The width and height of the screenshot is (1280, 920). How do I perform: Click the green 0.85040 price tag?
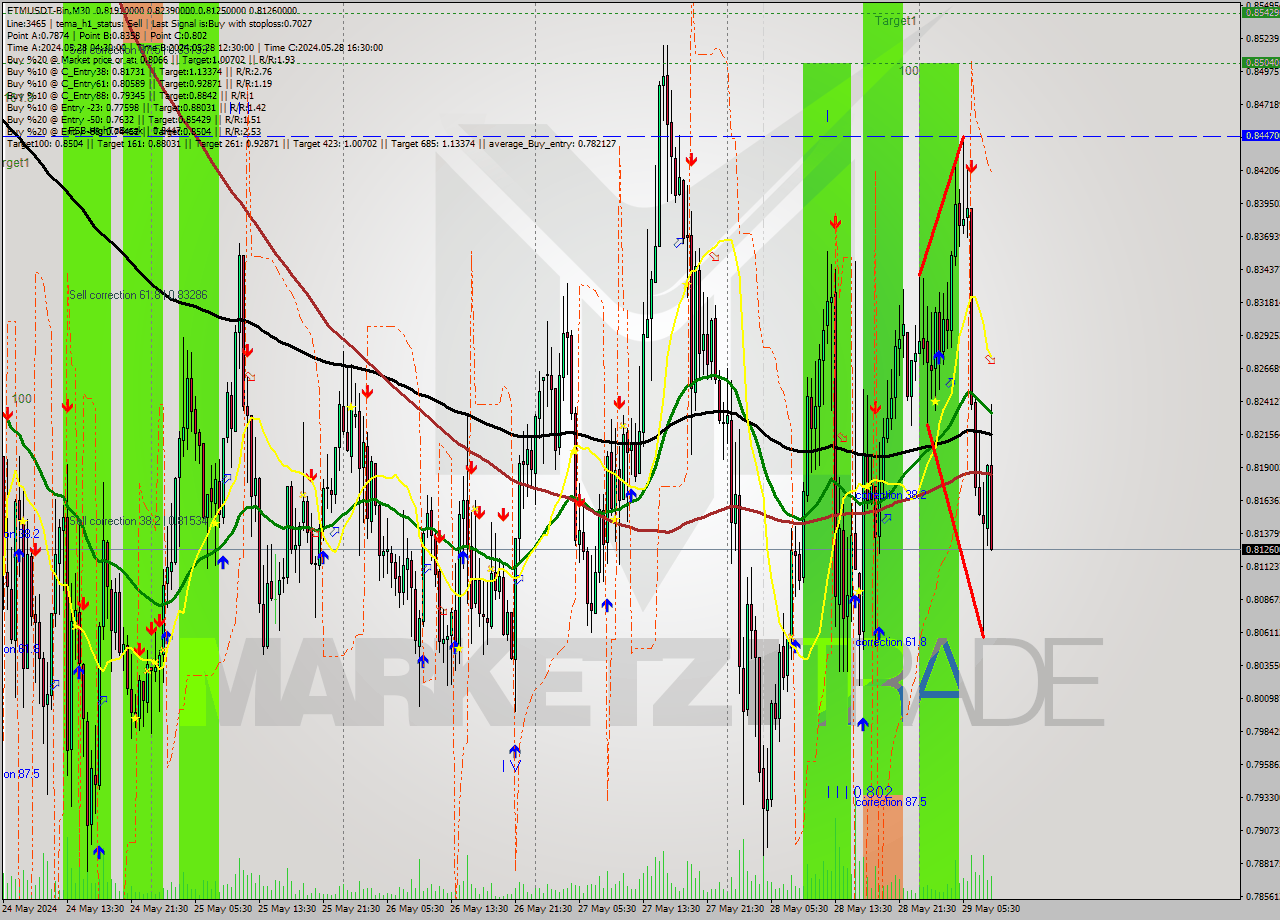coord(1260,62)
